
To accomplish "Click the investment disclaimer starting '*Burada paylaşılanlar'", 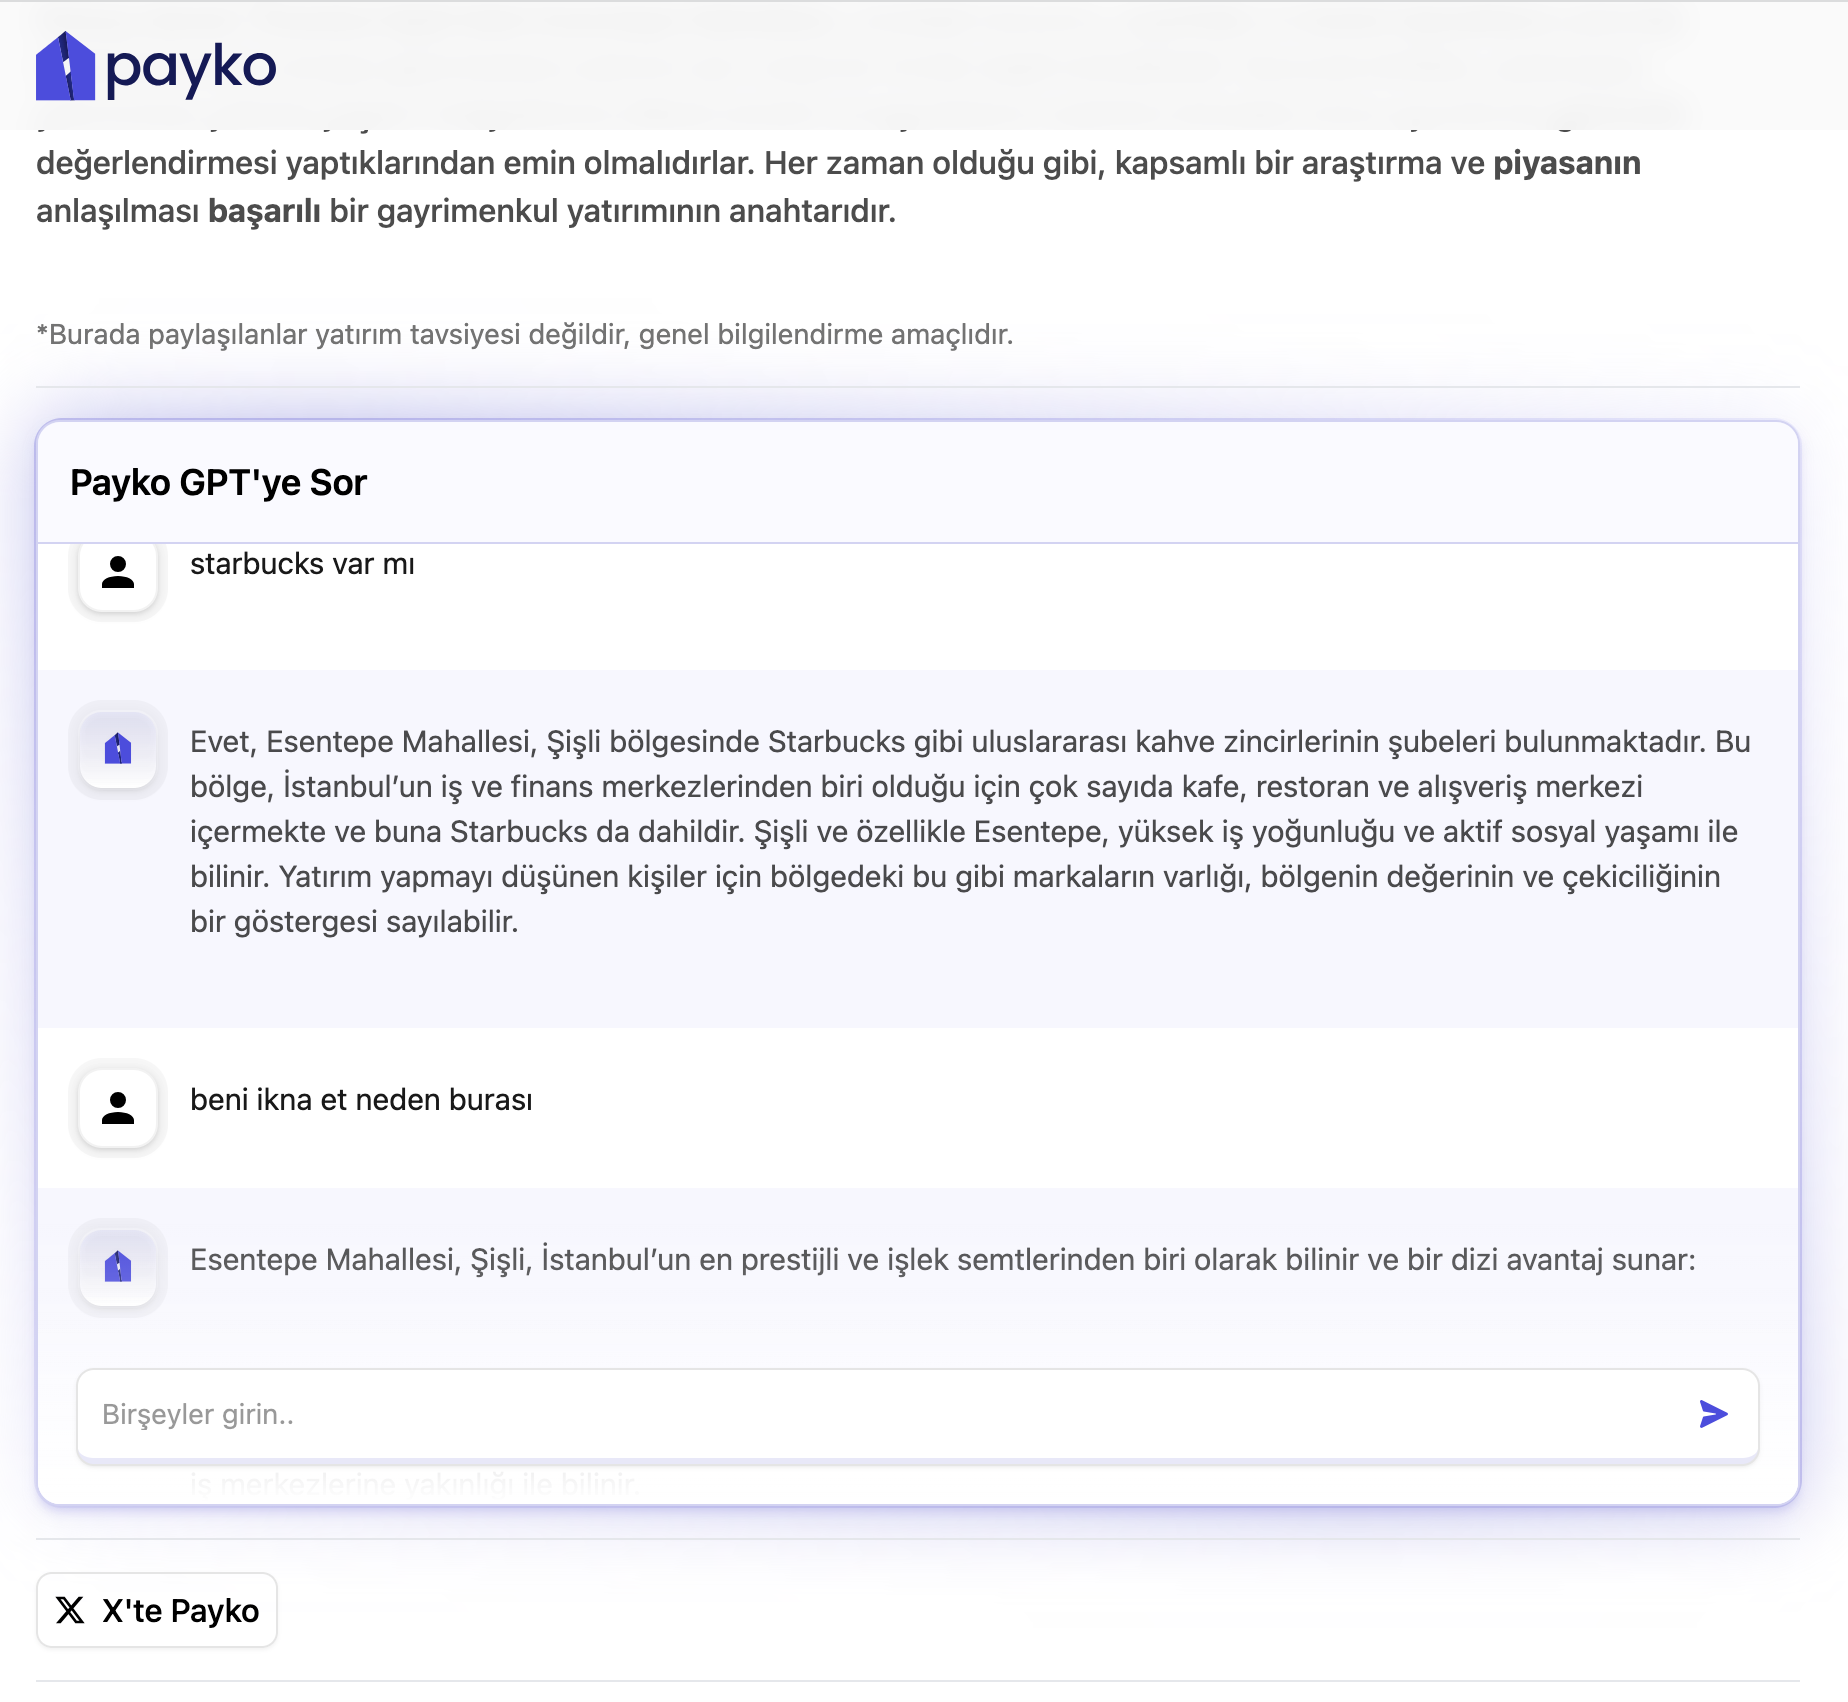I will [525, 334].
